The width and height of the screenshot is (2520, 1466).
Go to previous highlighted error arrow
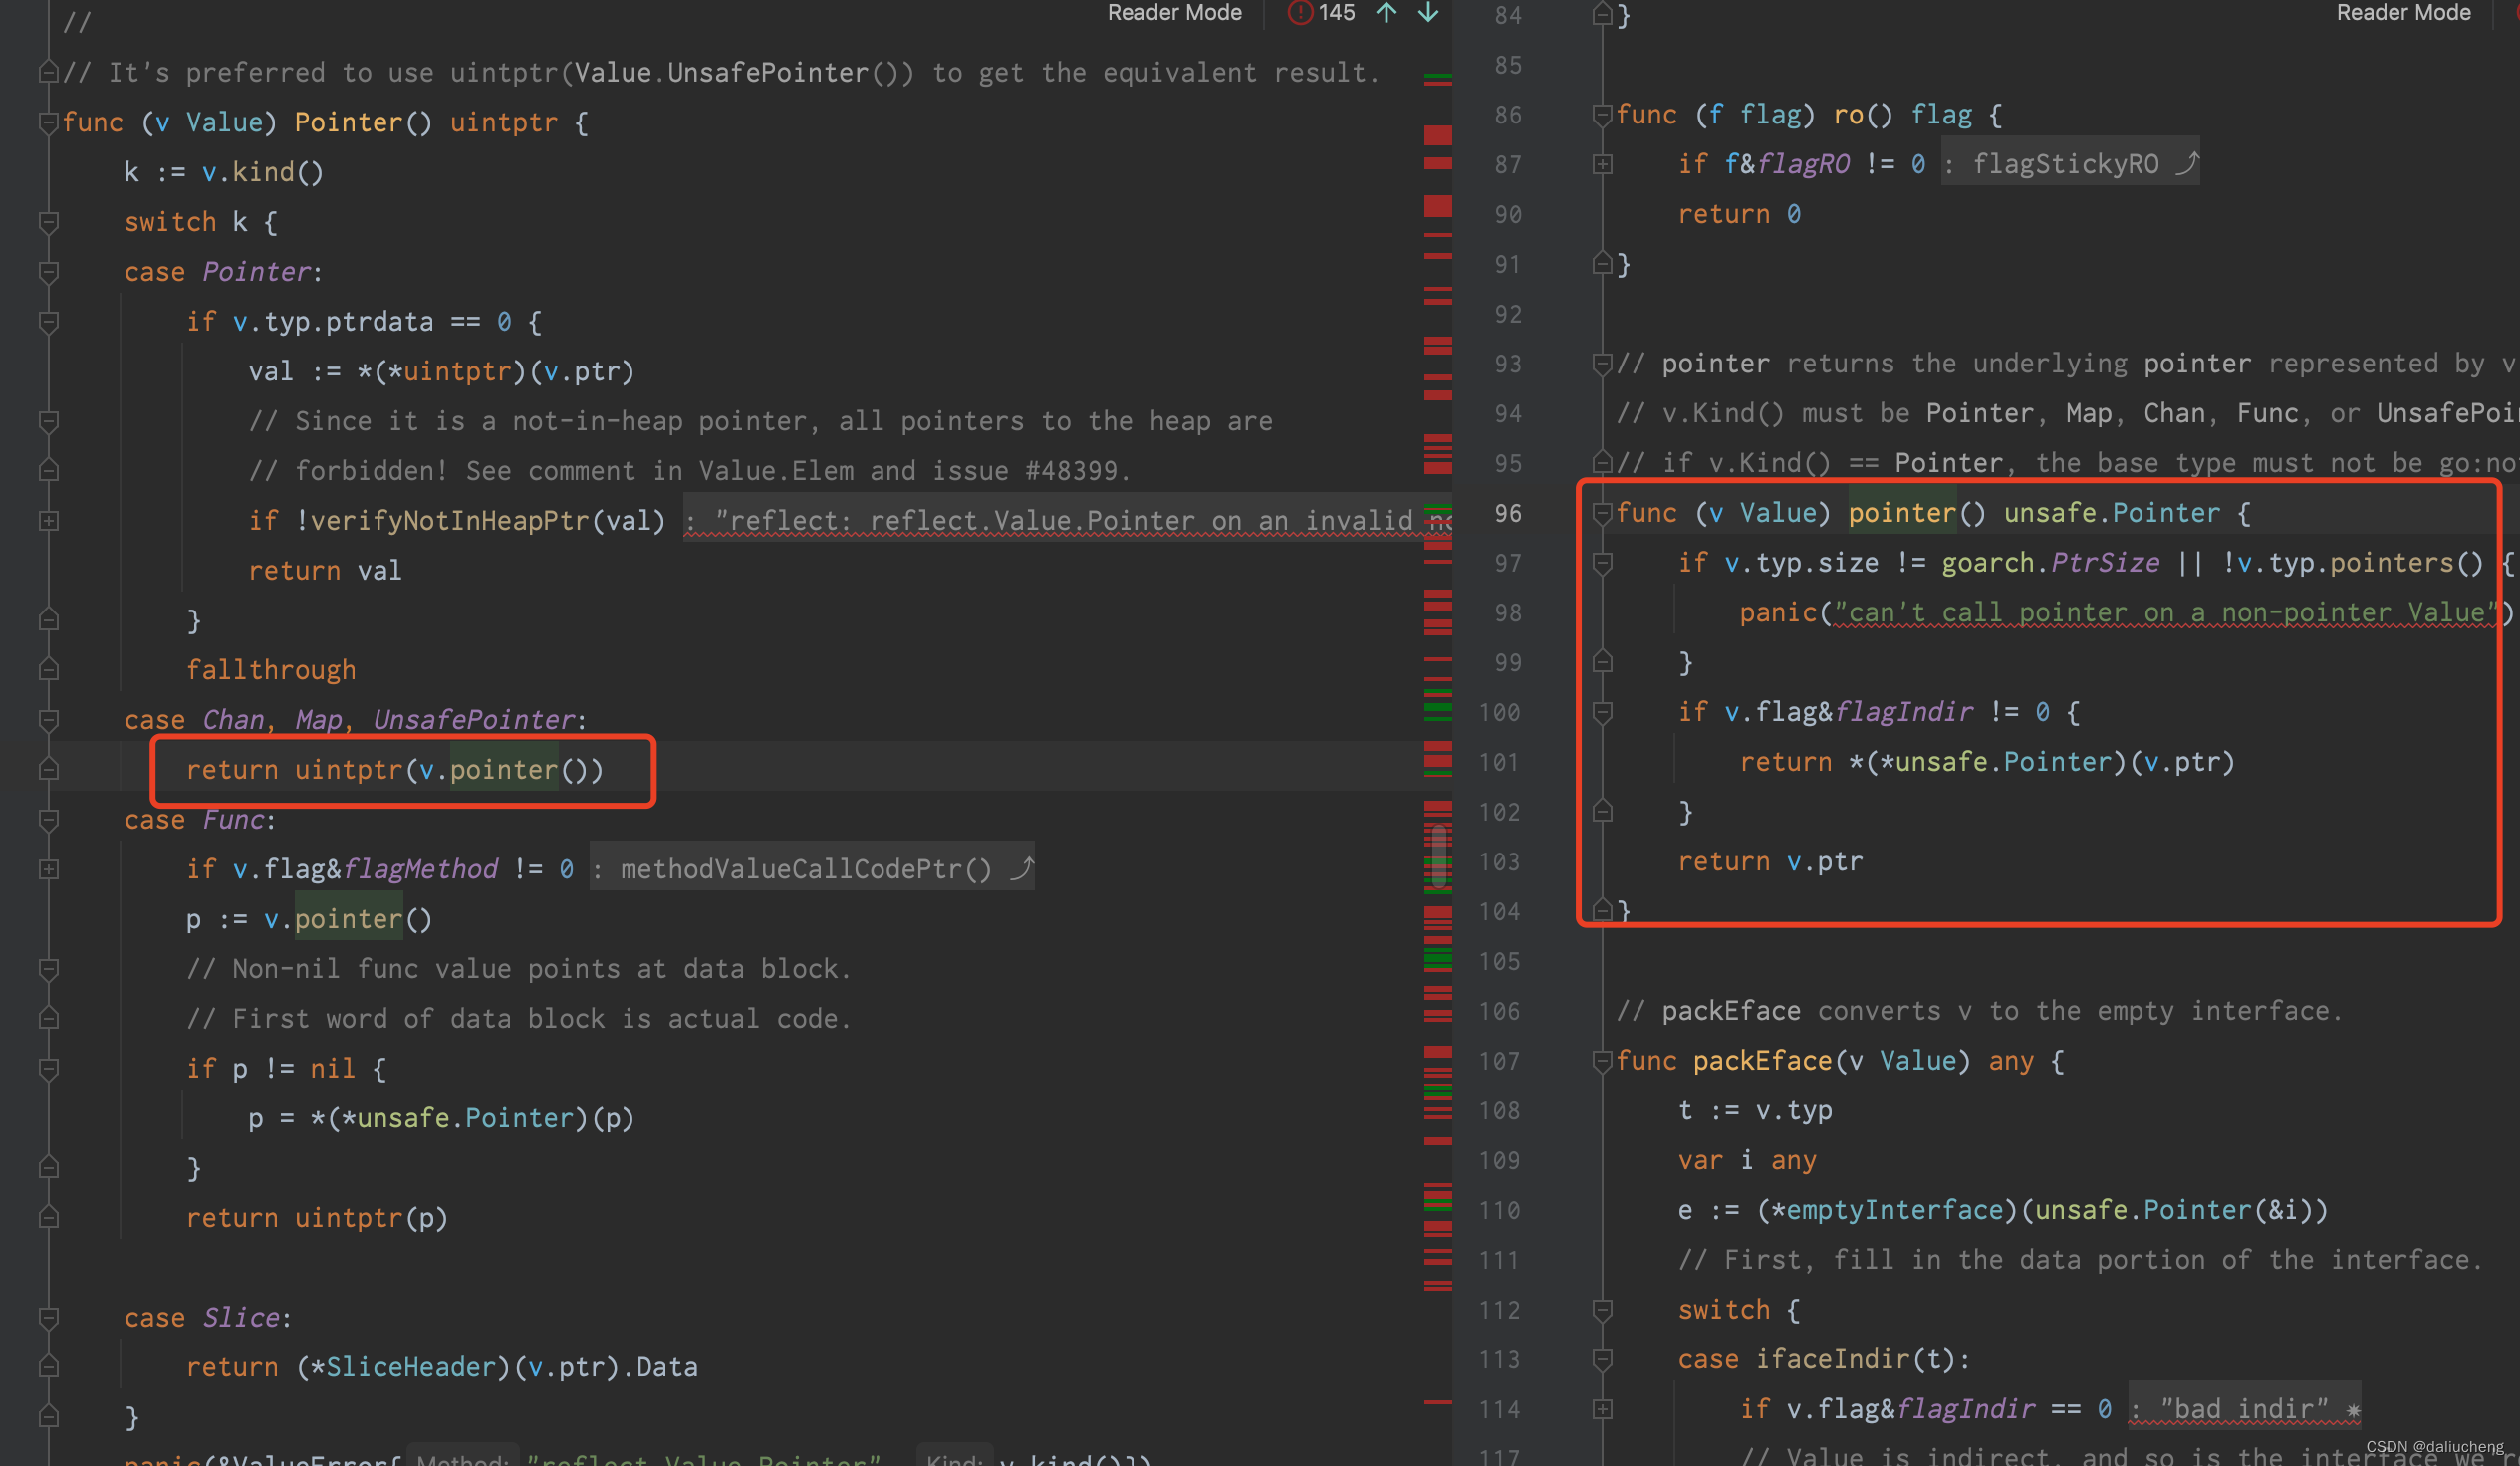(1386, 13)
